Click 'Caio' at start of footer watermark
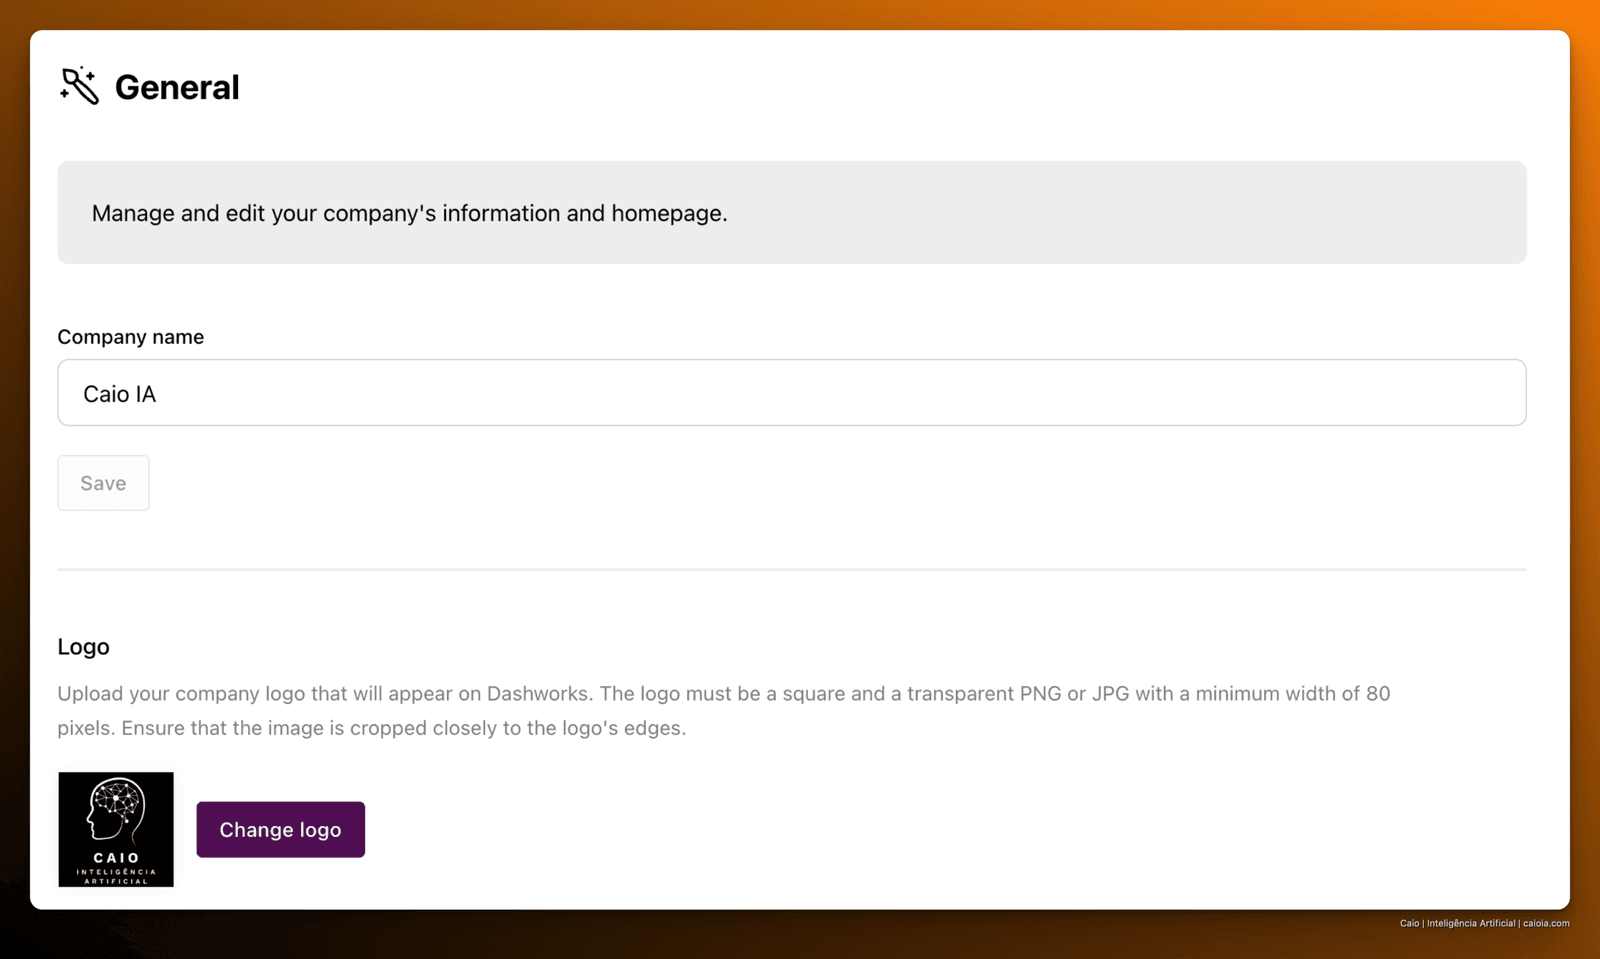 [1409, 923]
